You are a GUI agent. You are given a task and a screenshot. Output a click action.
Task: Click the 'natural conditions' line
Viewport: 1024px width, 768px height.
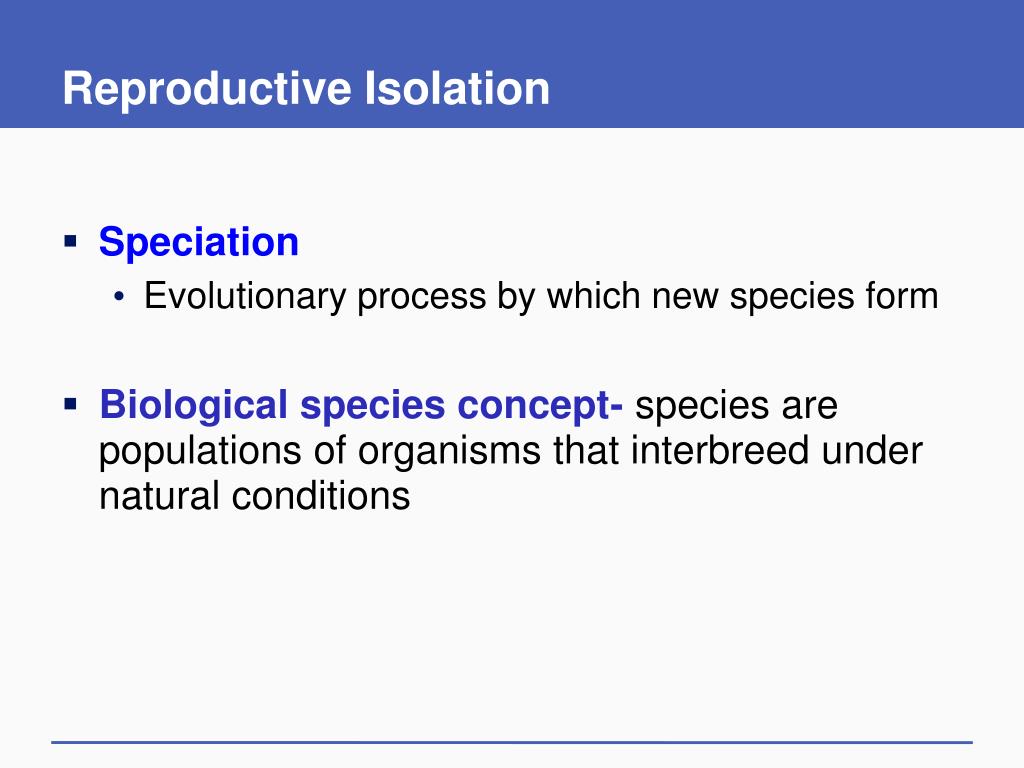255,496
